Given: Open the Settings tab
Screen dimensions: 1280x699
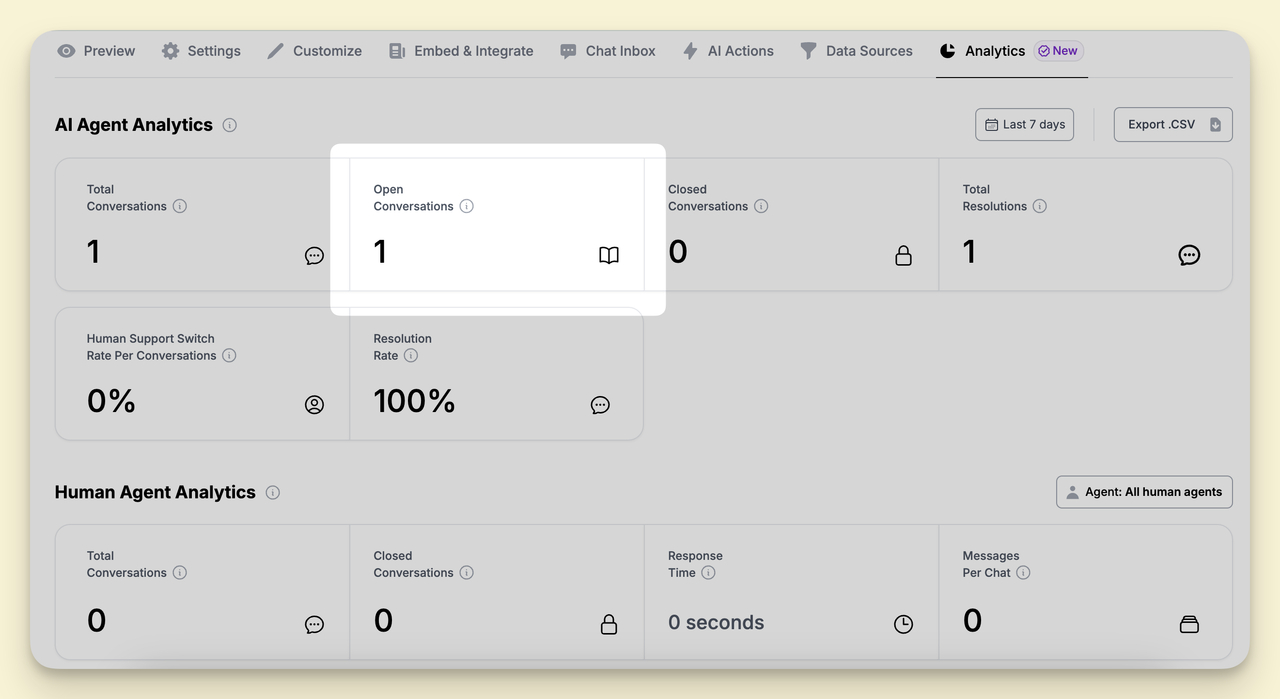Looking at the screenshot, I should coord(201,51).
